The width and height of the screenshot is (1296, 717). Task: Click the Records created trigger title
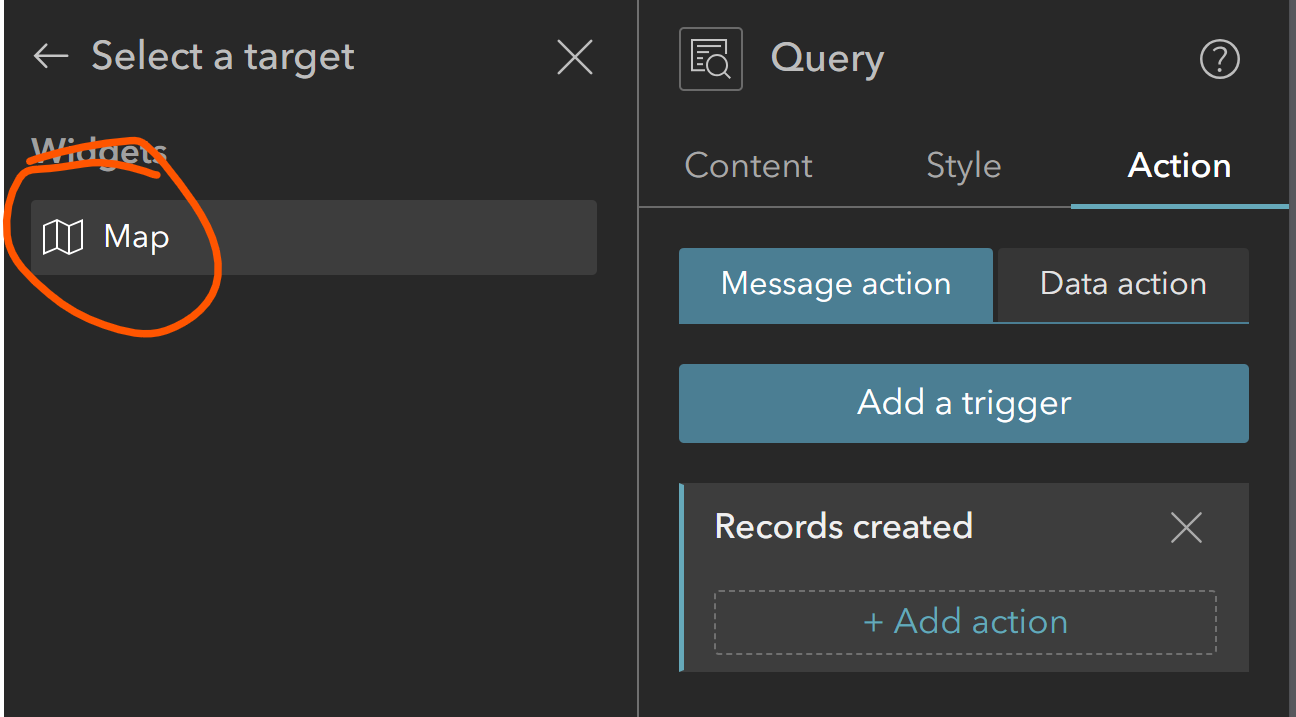coord(843,526)
